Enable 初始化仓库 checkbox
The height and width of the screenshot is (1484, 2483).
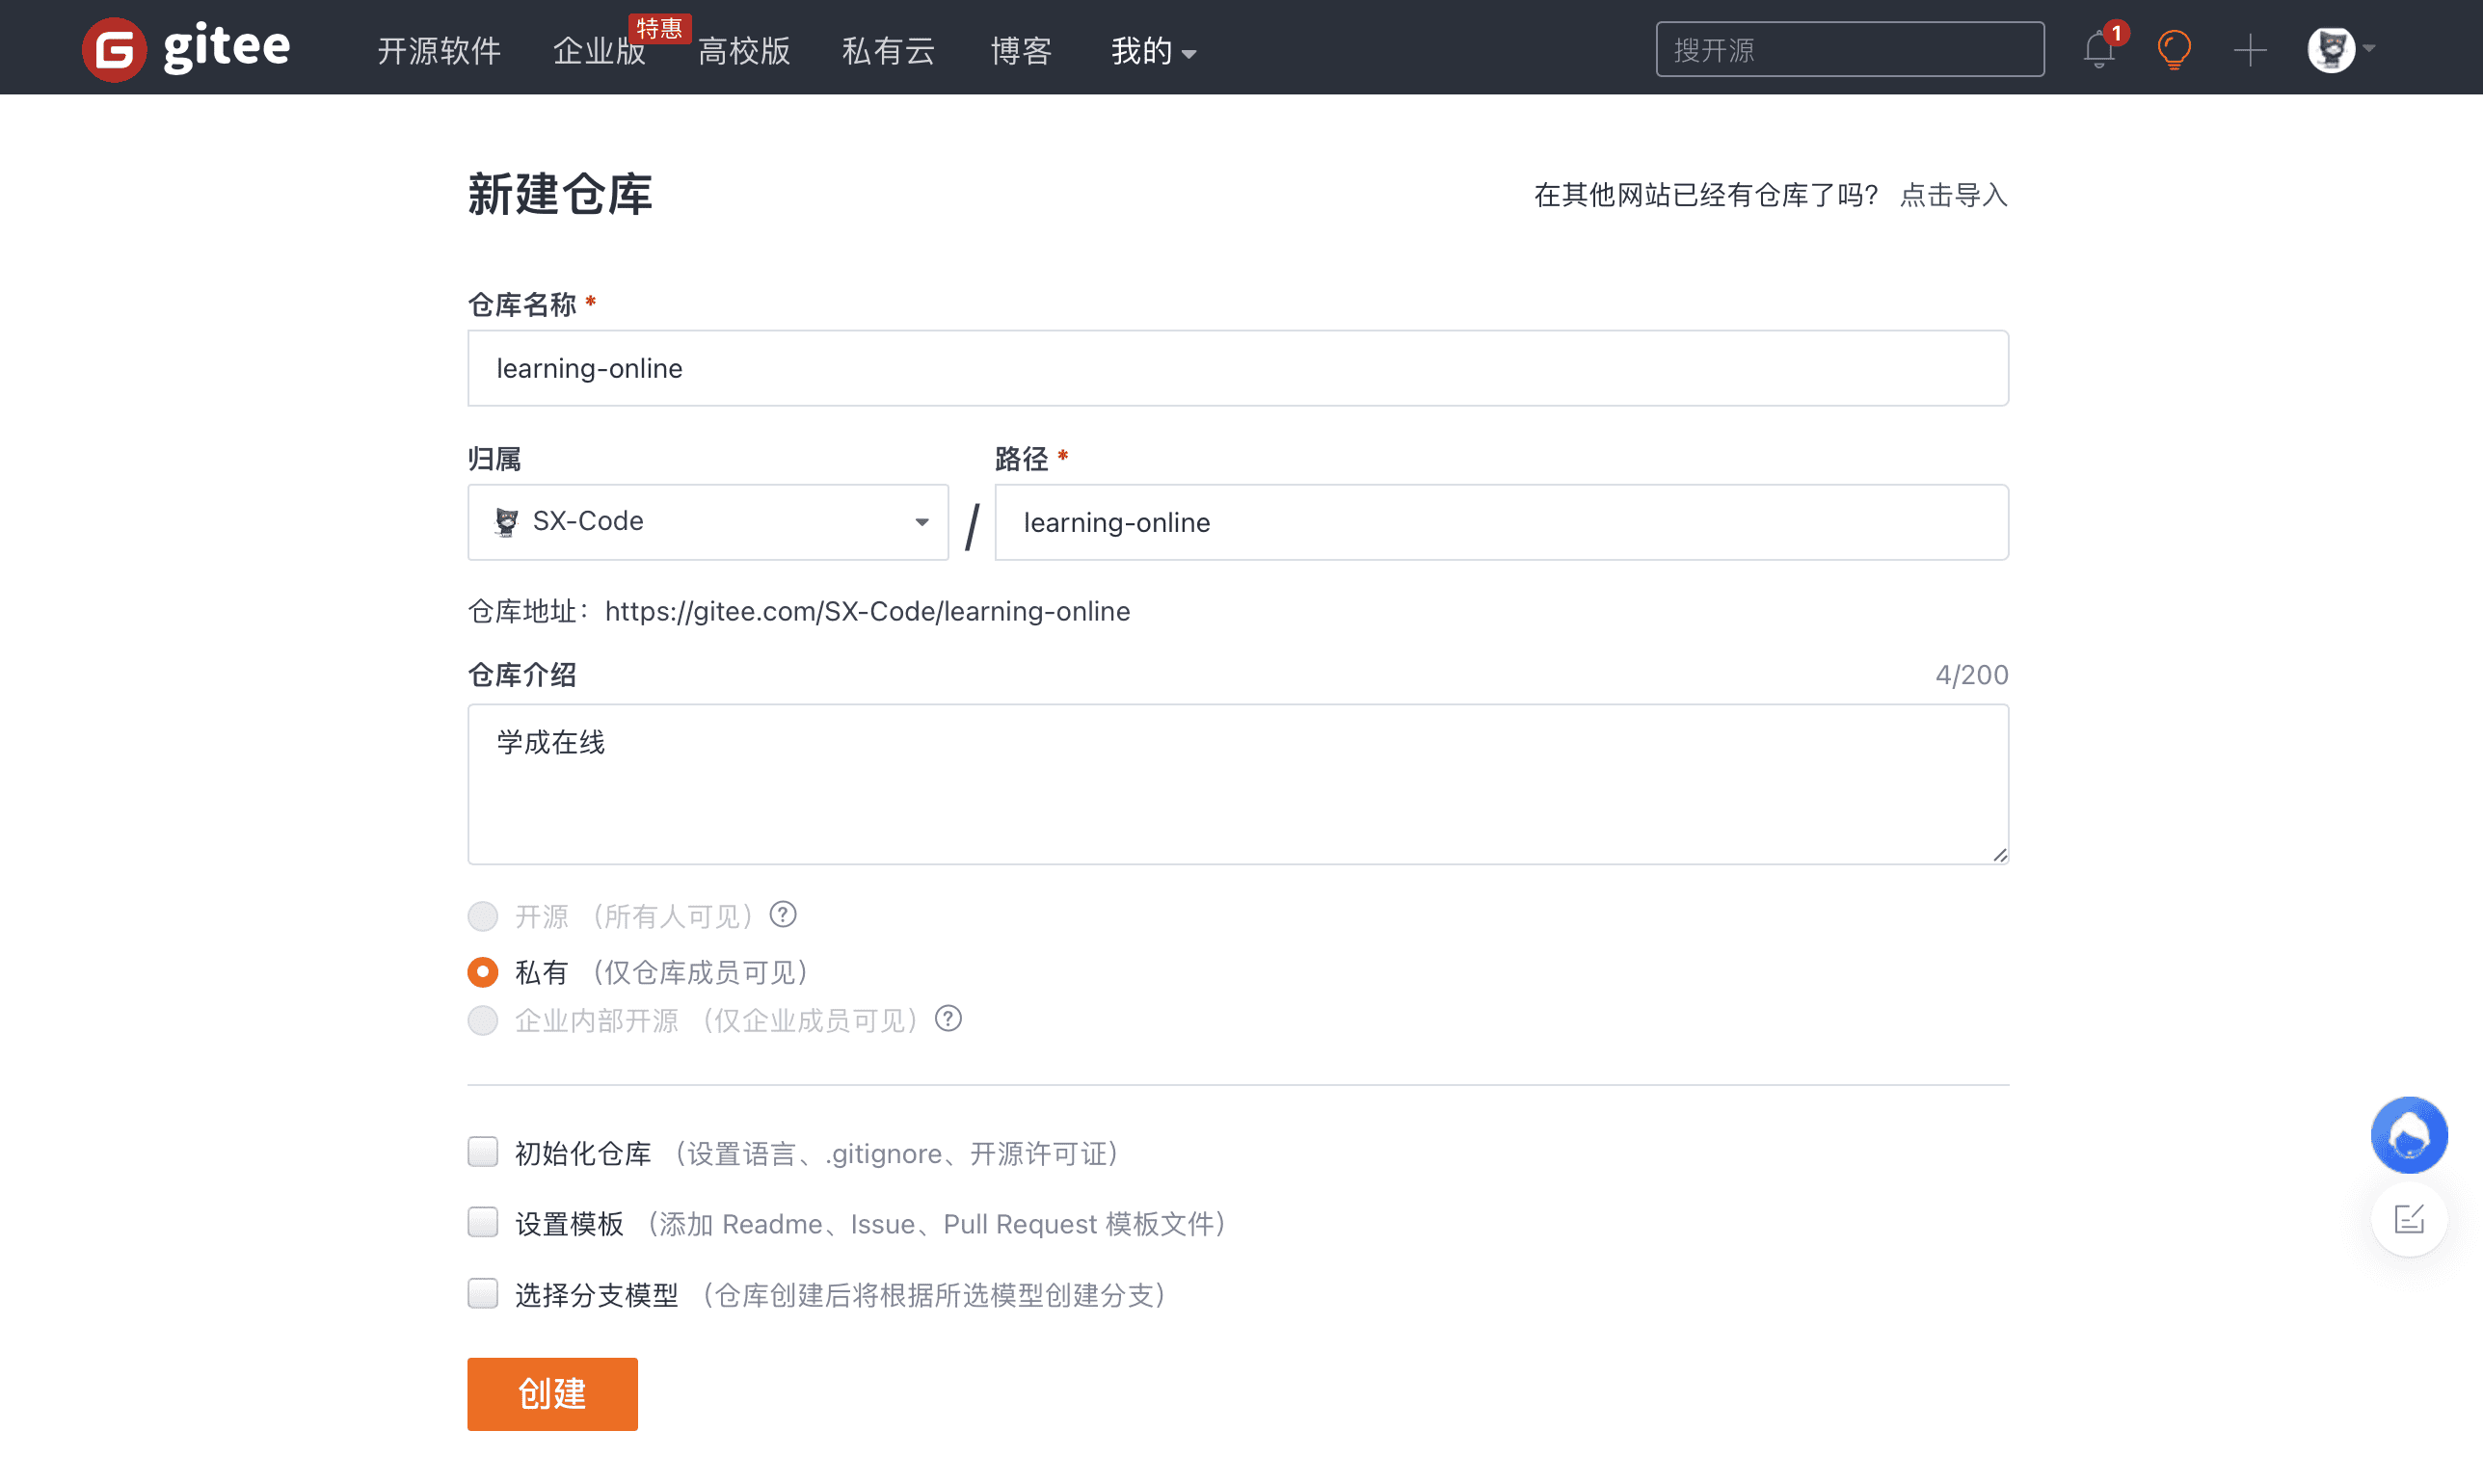[x=483, y=1152]
